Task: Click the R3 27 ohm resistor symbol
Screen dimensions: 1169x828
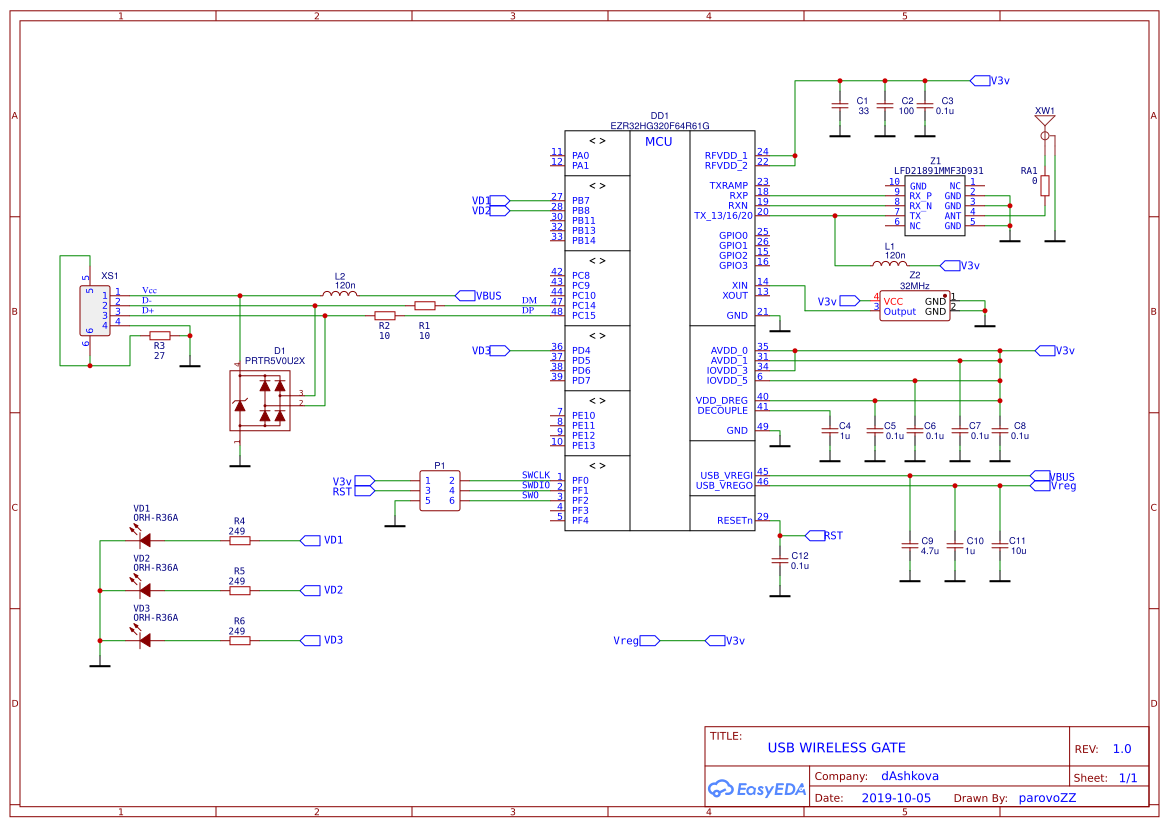Action: coord(160,336)
